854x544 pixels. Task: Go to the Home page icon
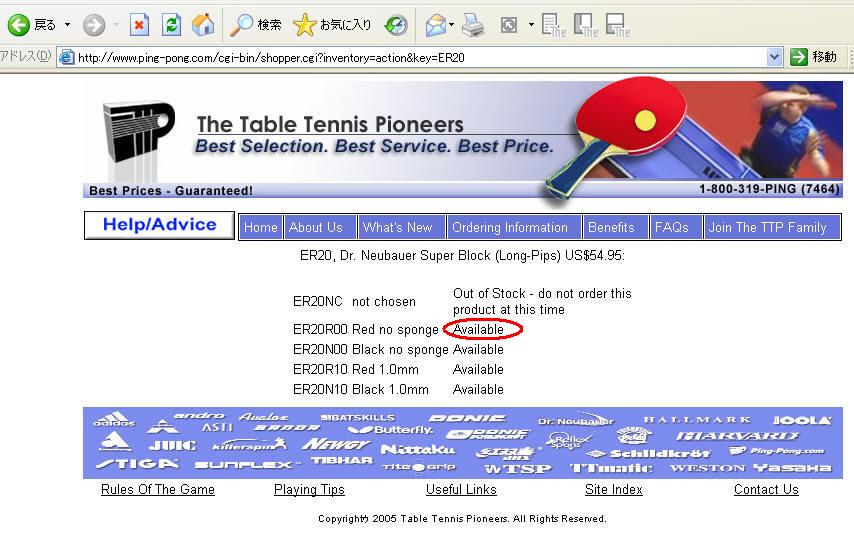tap(203, 25)
